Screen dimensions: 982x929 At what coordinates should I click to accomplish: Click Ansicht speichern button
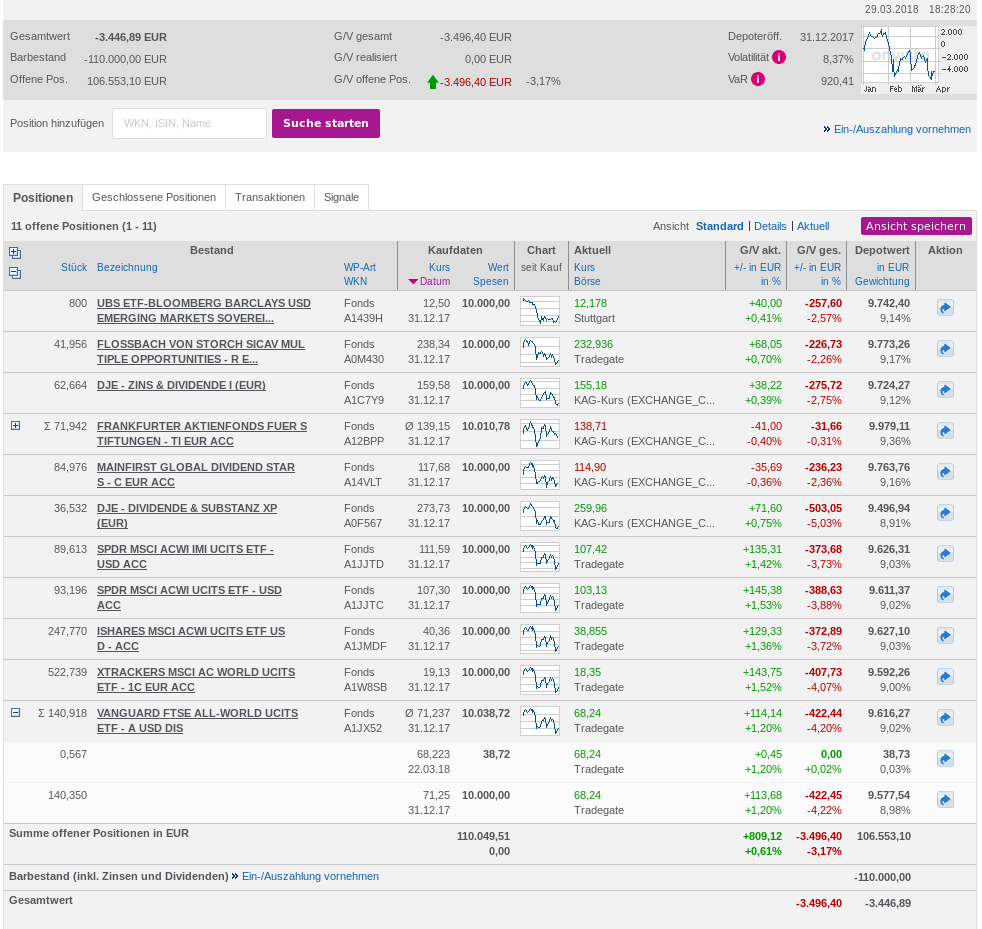tap(916, 226)
